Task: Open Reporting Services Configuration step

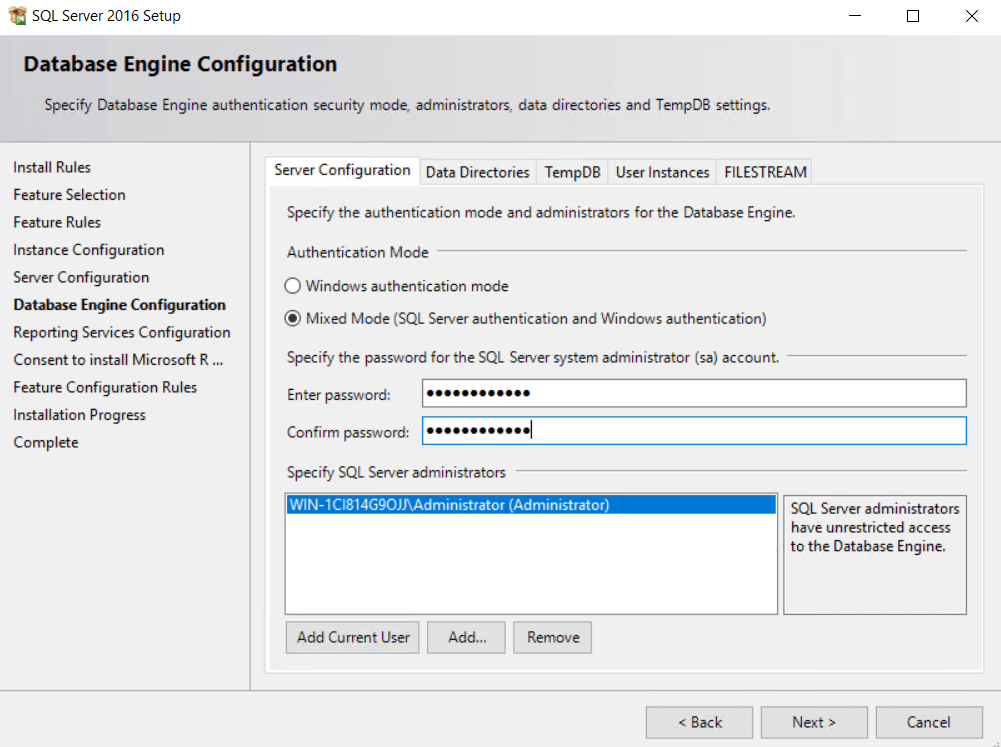Action: tap(121, 332)
